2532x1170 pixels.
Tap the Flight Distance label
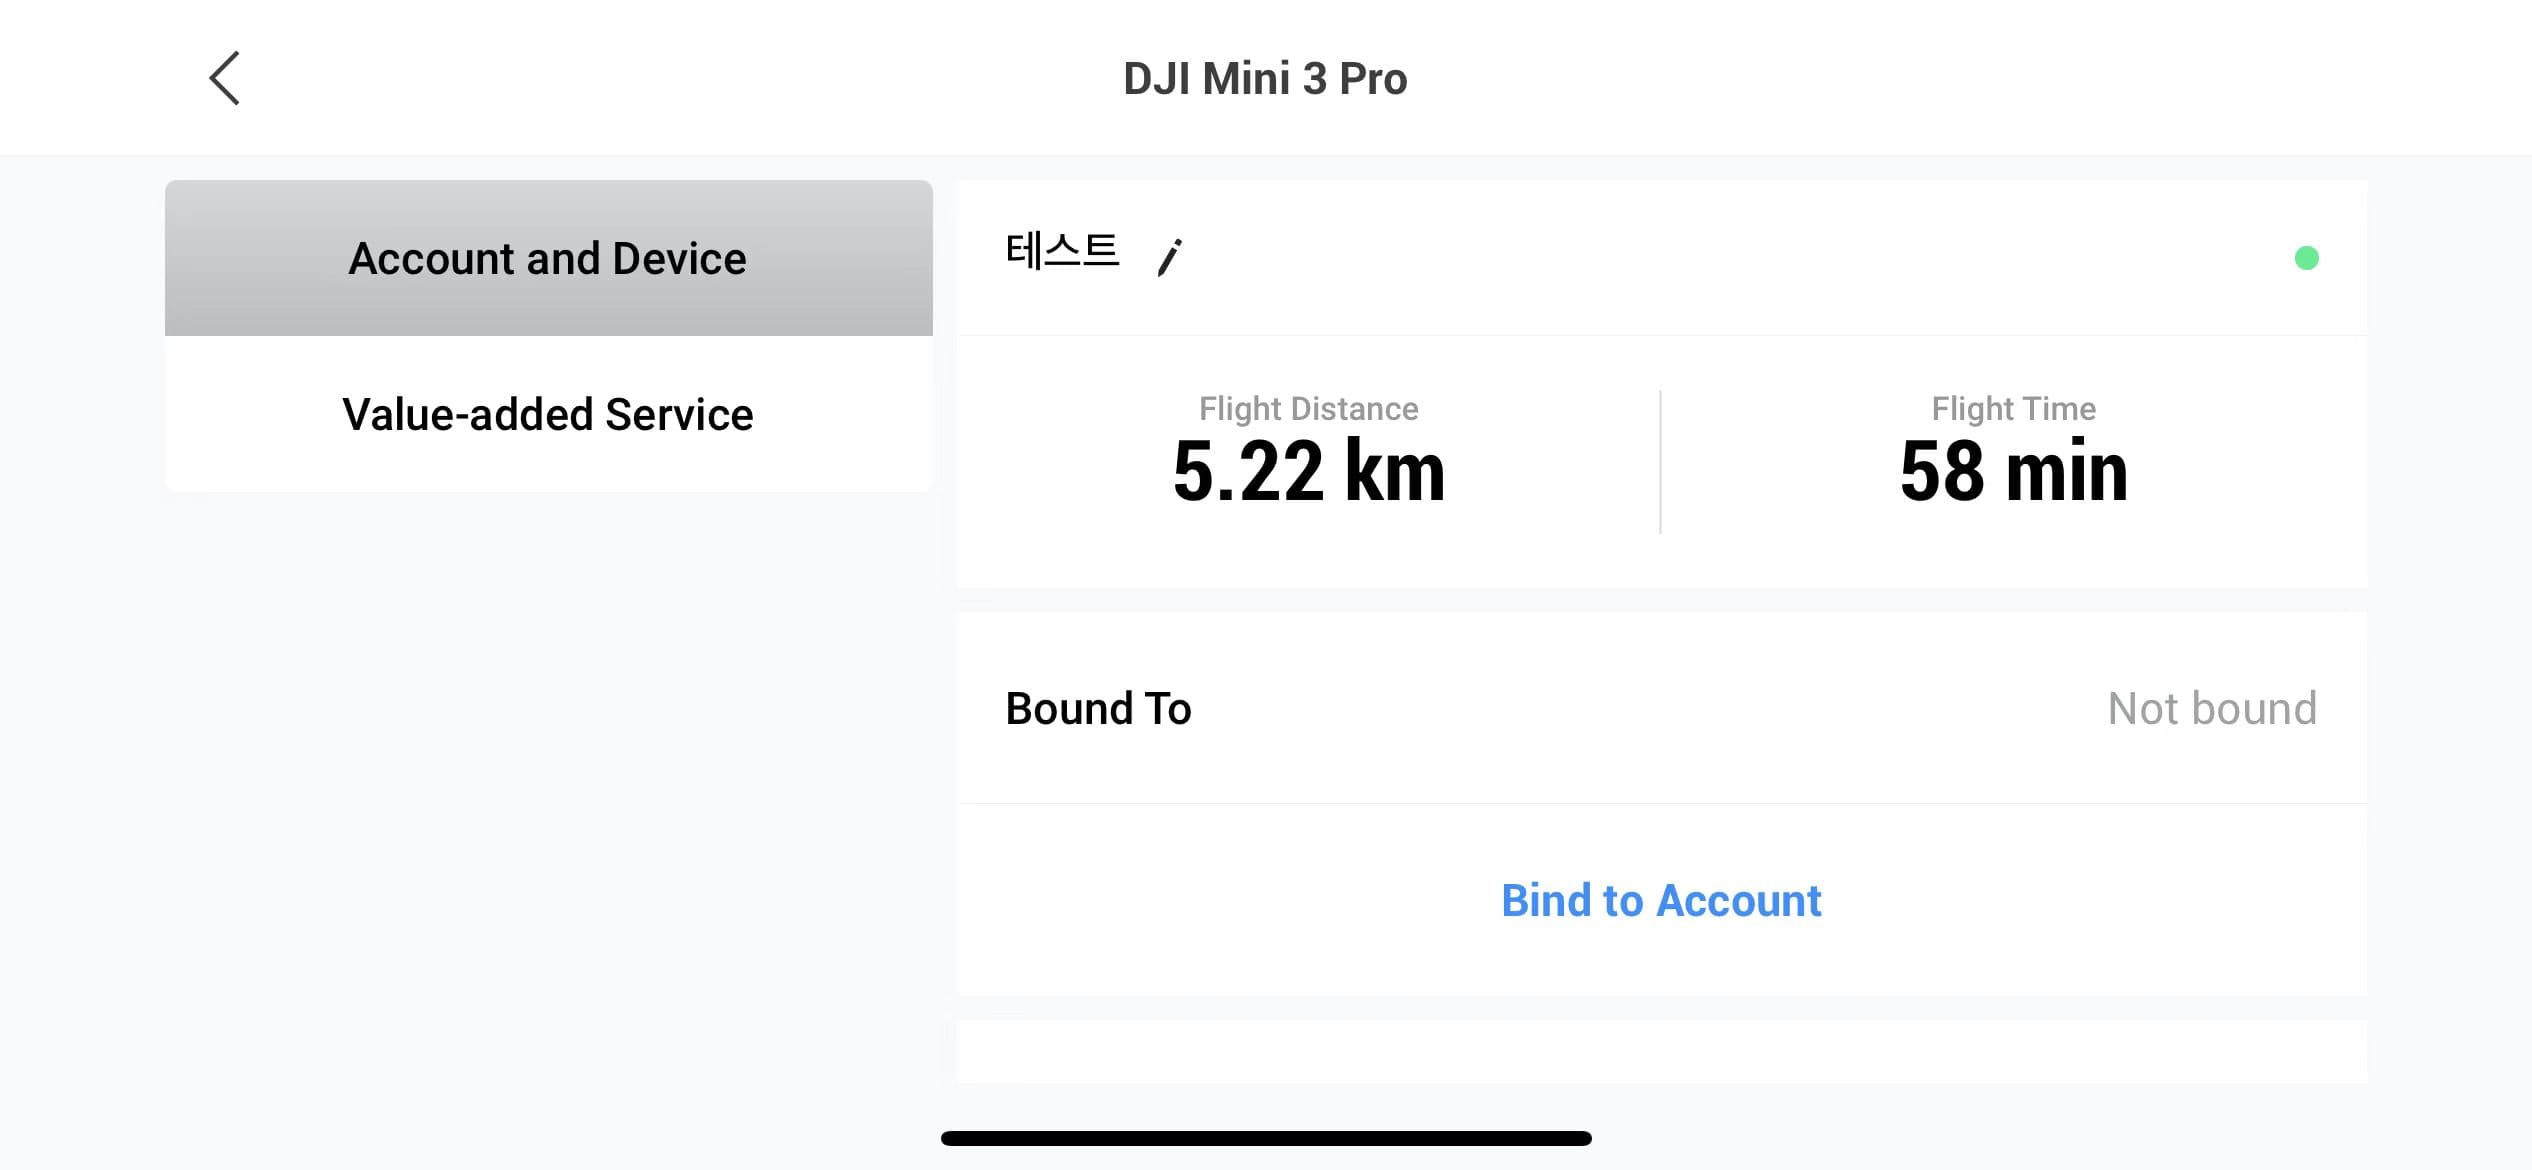point(1308,408)
